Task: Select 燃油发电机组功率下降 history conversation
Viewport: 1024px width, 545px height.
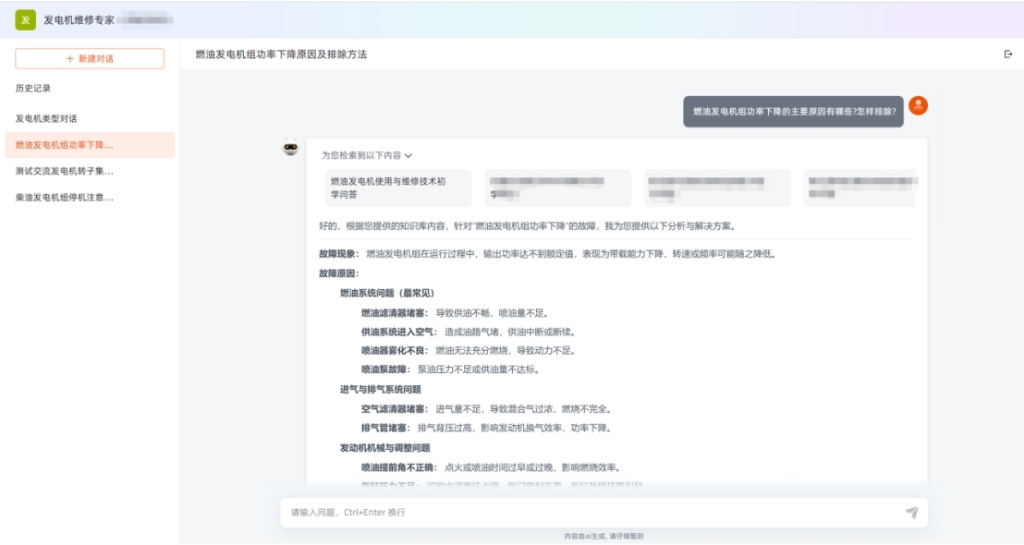Action: click(x=89, y=145)
